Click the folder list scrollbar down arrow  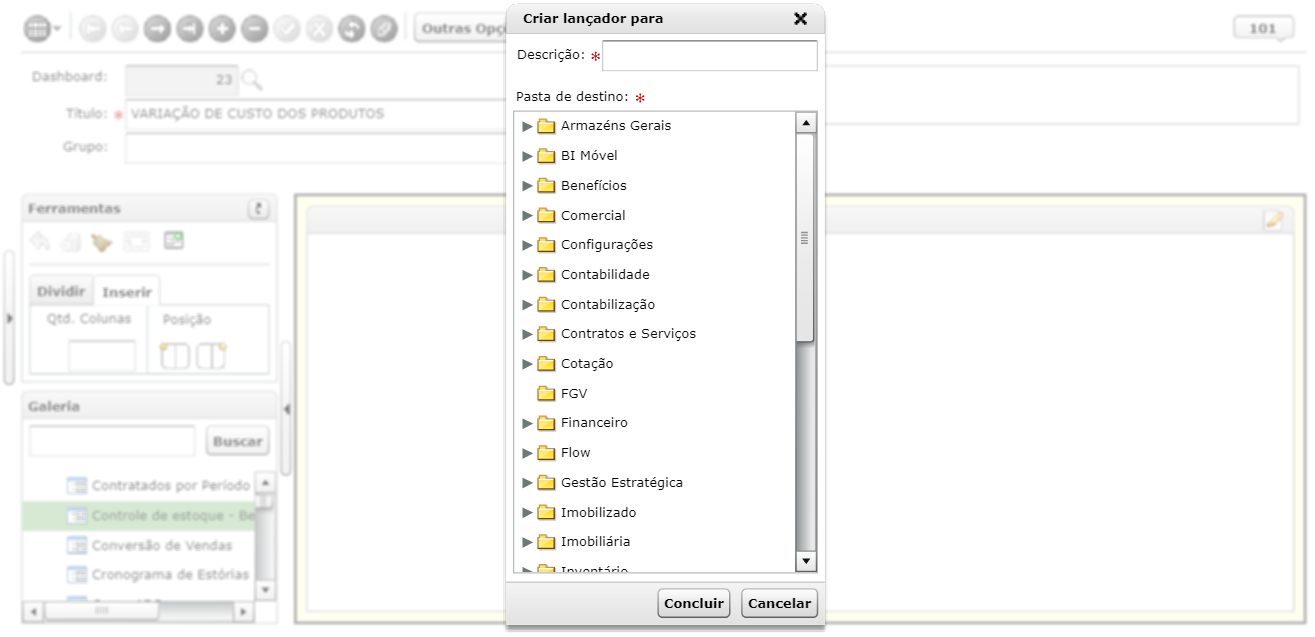pos(806,562)
